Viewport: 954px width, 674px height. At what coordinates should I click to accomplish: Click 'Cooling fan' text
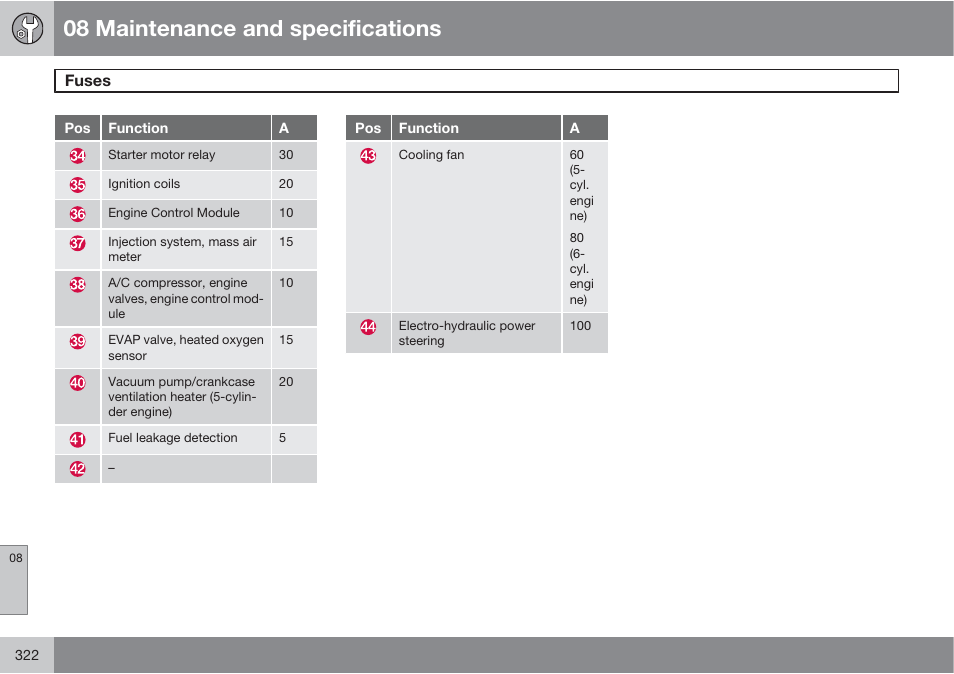click(x=431, y=155)
